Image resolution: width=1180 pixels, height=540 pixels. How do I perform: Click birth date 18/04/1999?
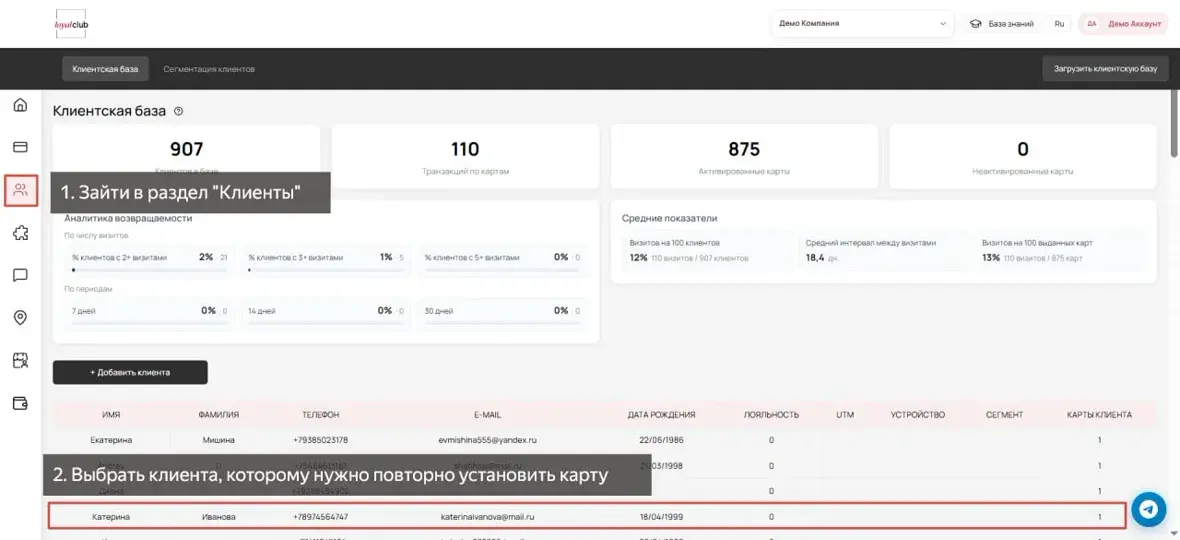(661, 517)
